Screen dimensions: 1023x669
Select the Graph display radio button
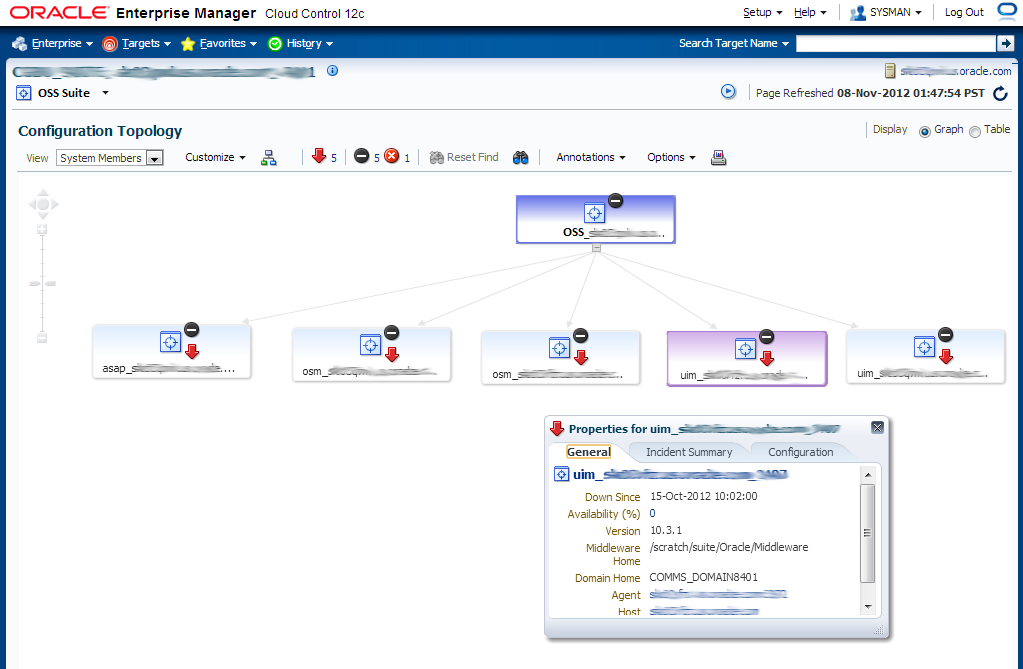(924, 131)
